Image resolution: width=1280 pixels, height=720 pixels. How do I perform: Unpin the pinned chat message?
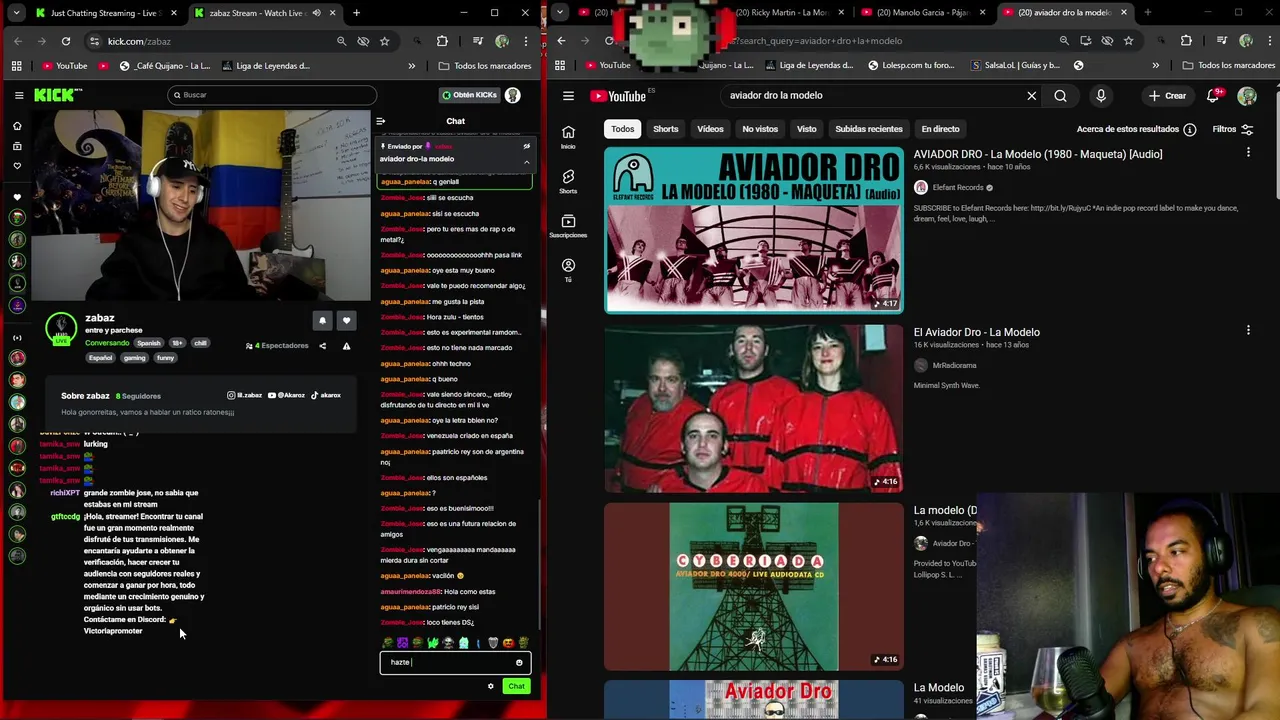click(526, 146)
